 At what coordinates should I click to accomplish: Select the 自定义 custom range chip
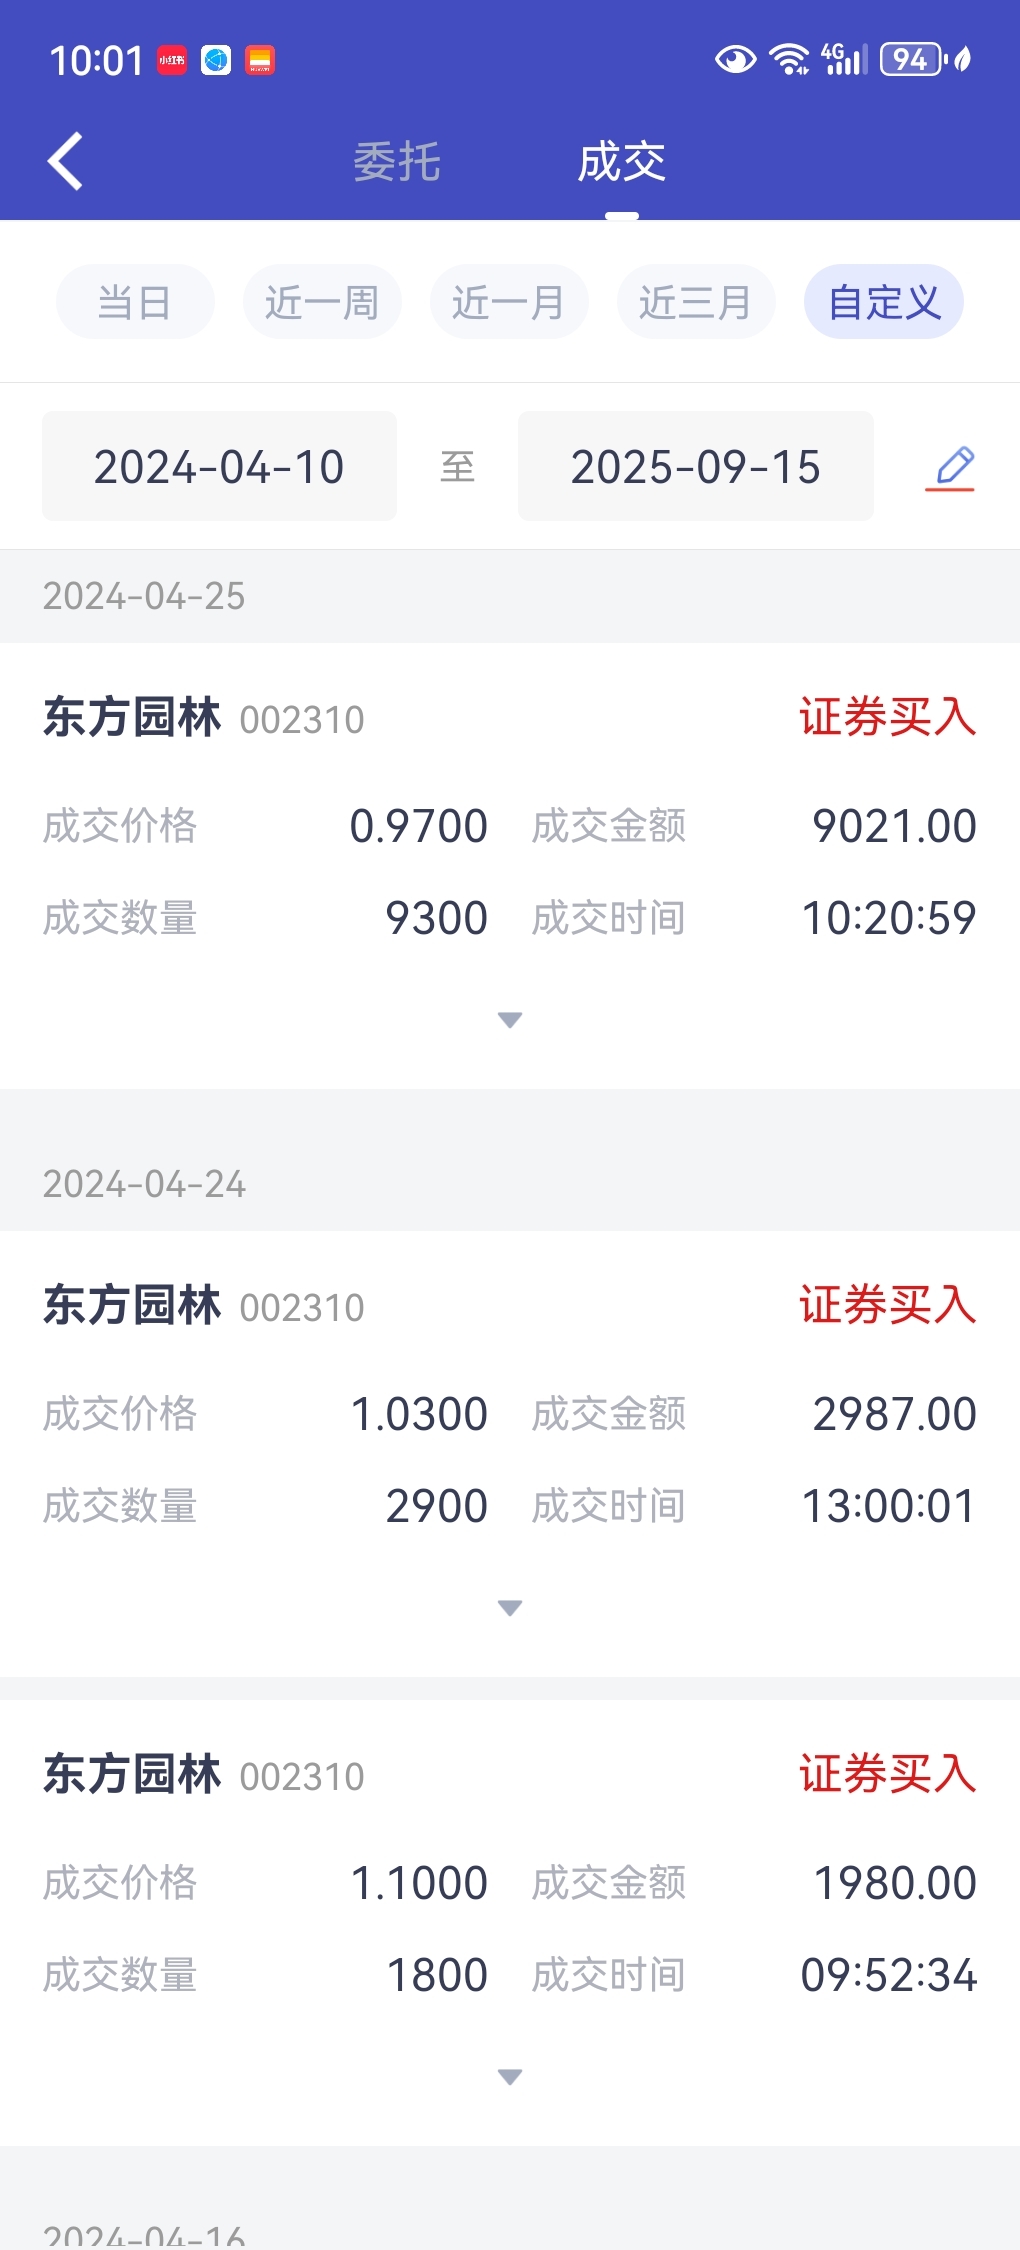coord(884,302)
